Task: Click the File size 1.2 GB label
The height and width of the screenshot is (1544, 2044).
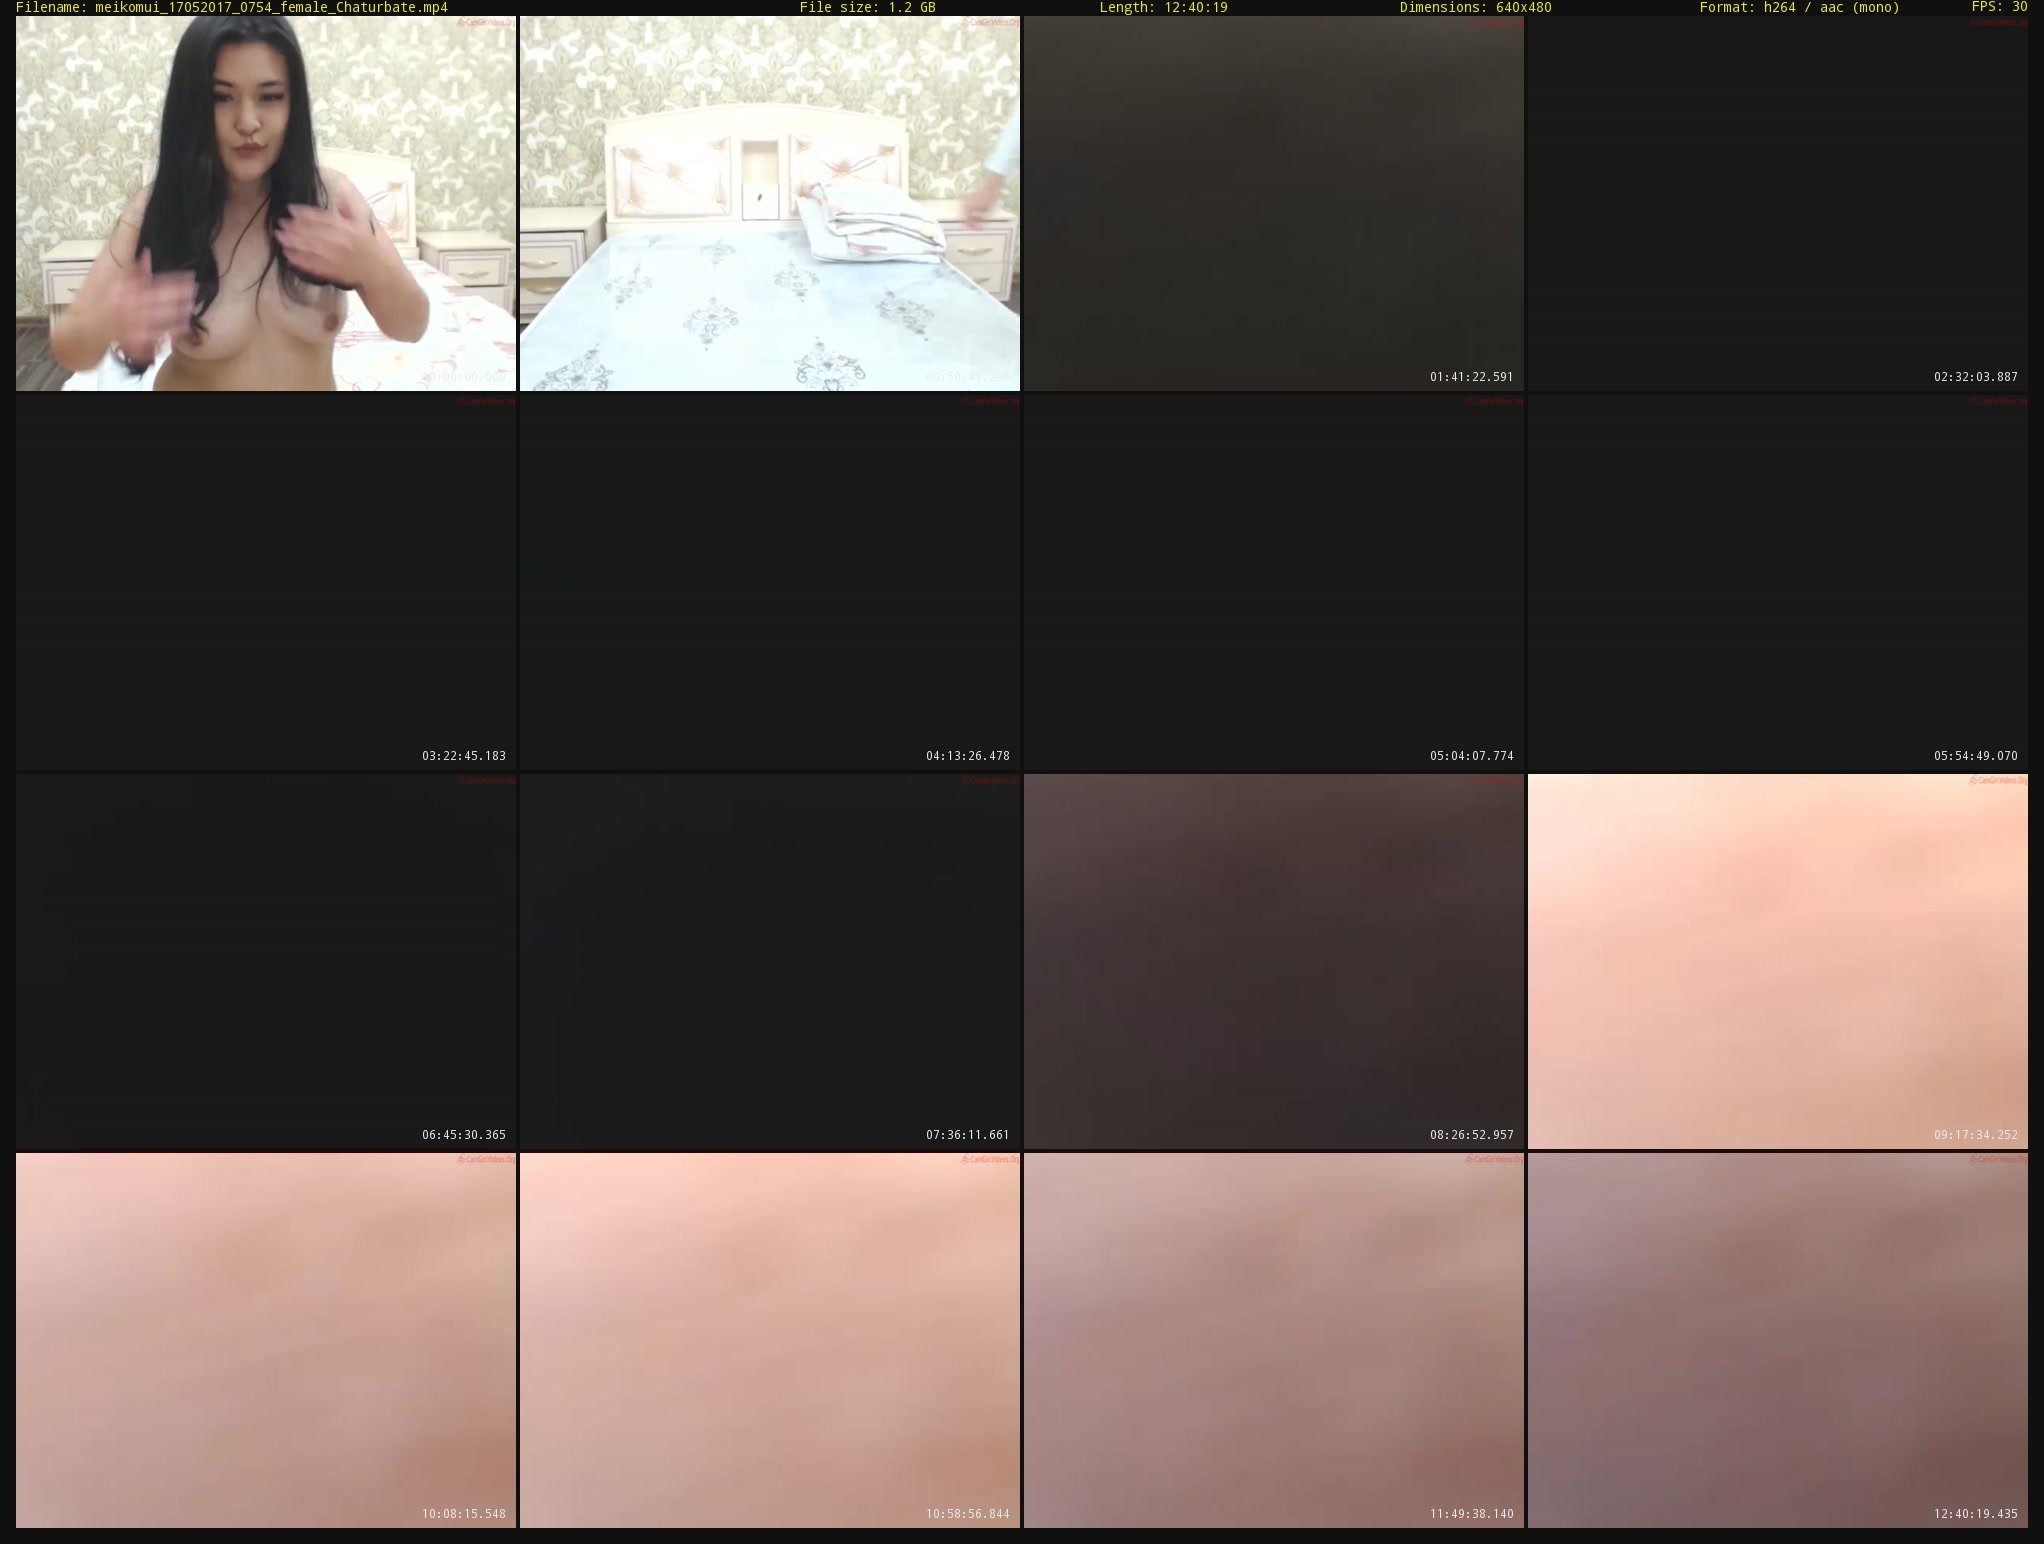Action: pyautogui.click(x=867, y=7)
